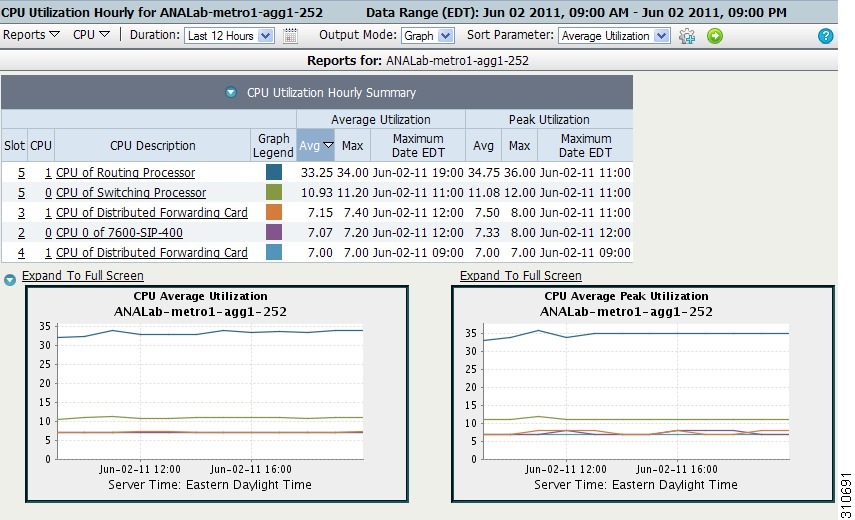Viewport: 855px width, 520px height.
Task: Click slot 4 link
Action: [21, 253]
